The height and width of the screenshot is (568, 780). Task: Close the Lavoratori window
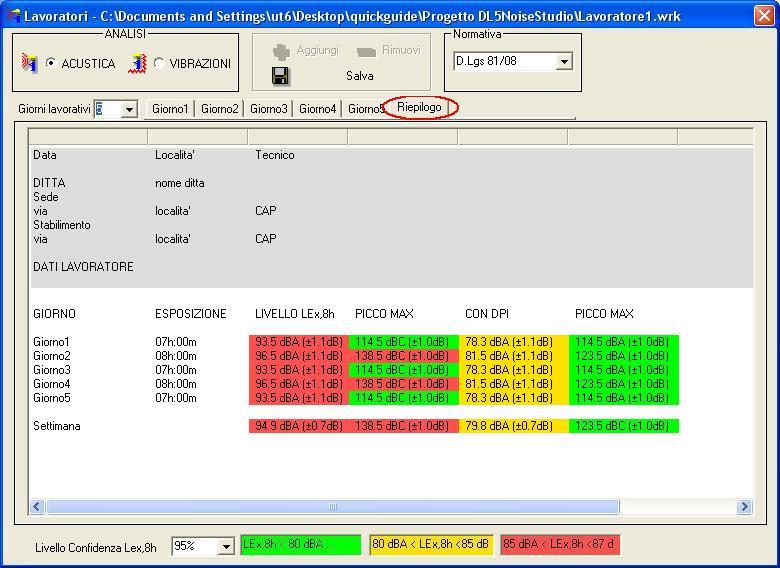(x=765, y=15)
